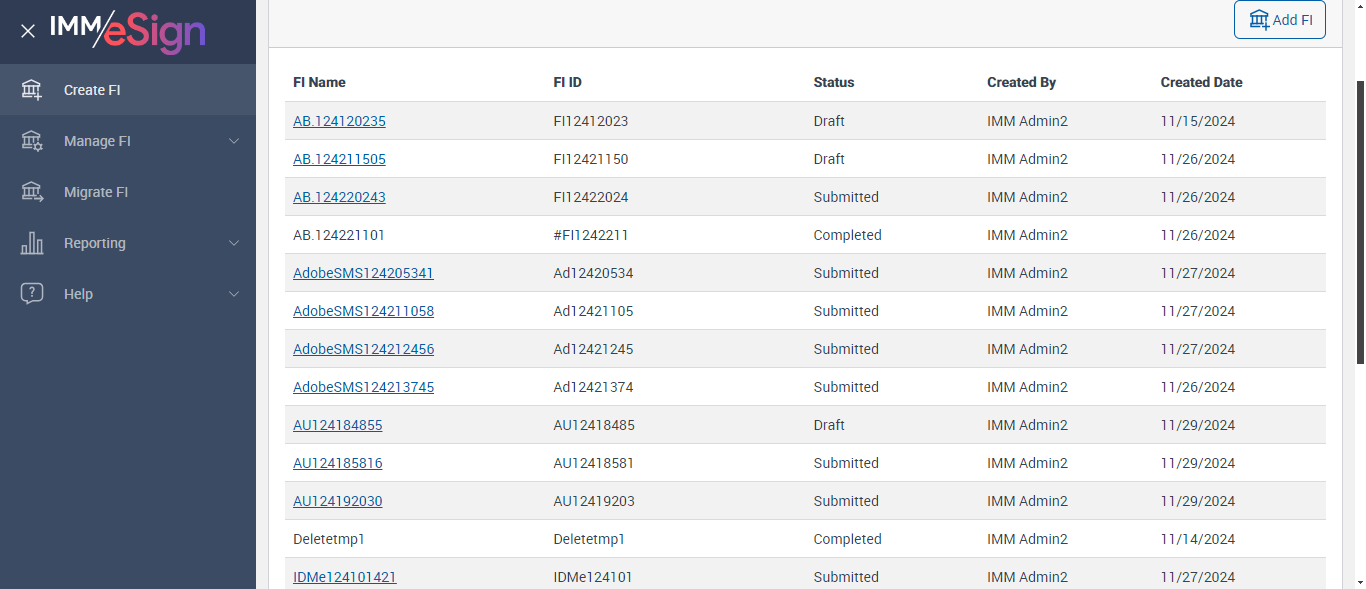Image resolution: width=1366 pixels, height=589 pixels.
Task: Open the AdobeSMS124205341 FI link
Action: [363, 273]
